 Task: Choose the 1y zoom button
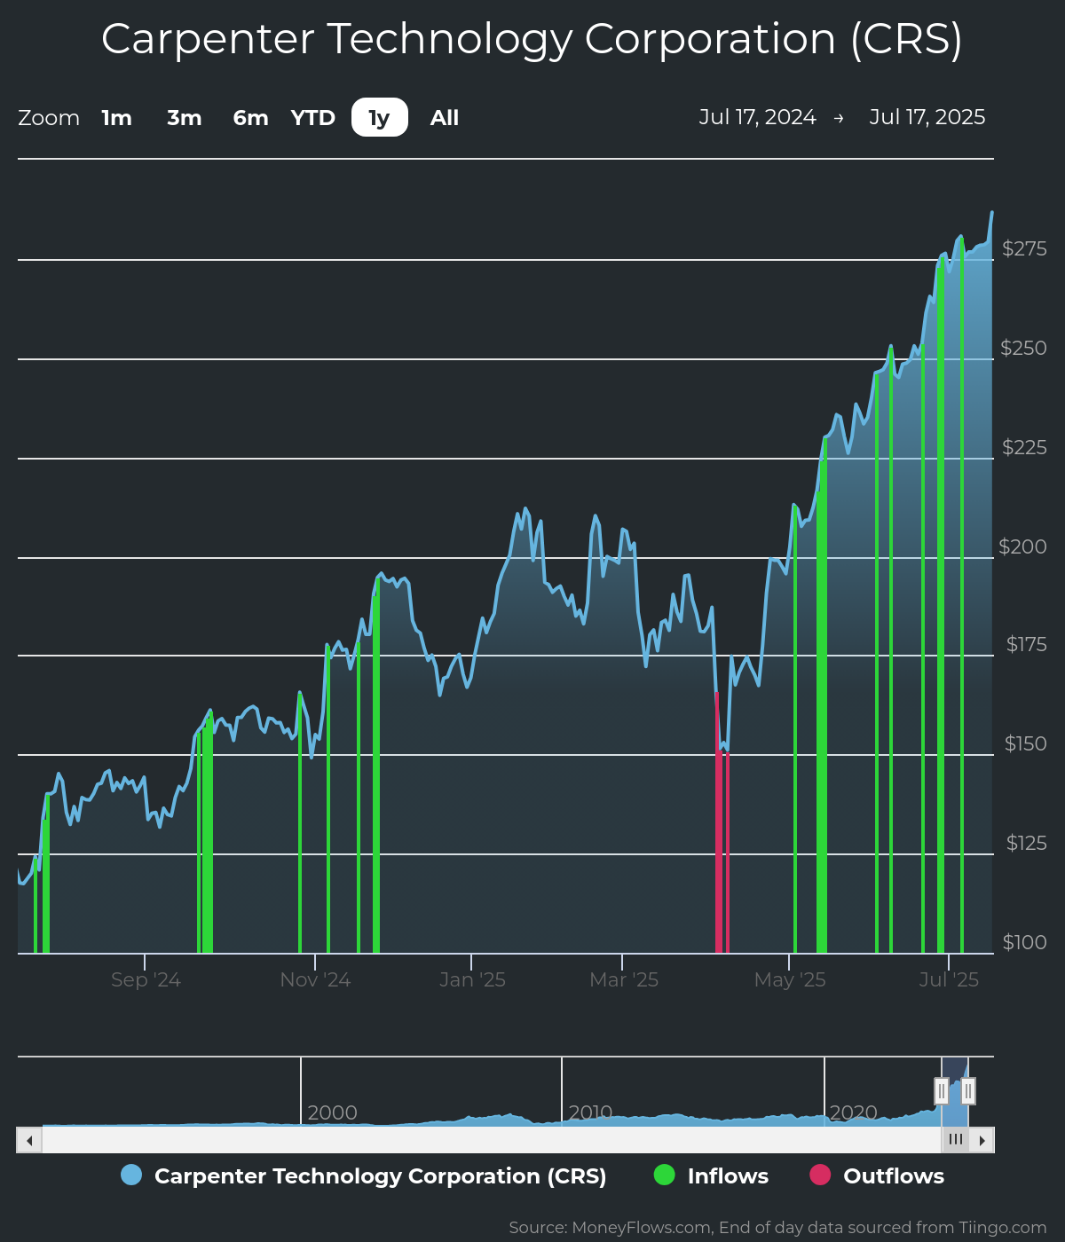(x=379, y=118)
